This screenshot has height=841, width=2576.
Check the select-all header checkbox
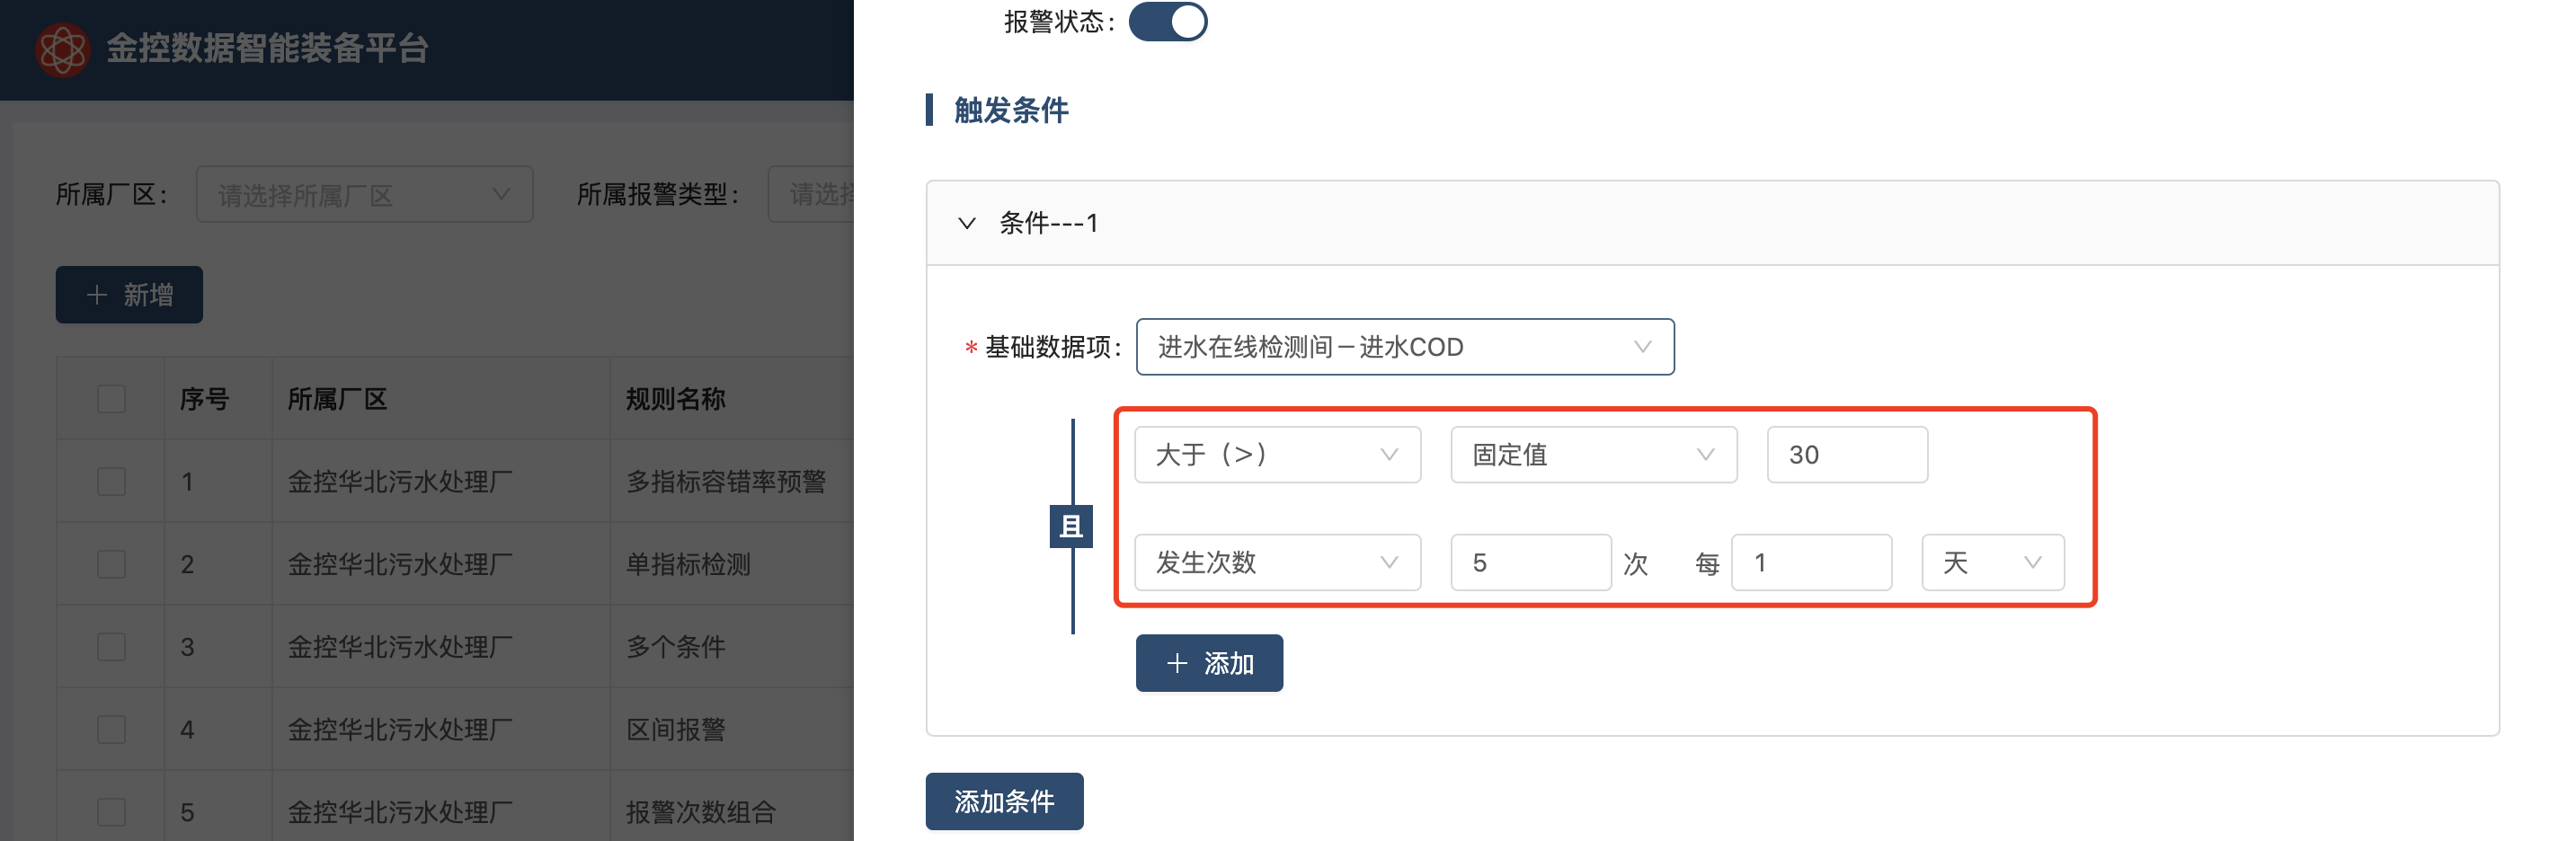(x=111, y=399)
